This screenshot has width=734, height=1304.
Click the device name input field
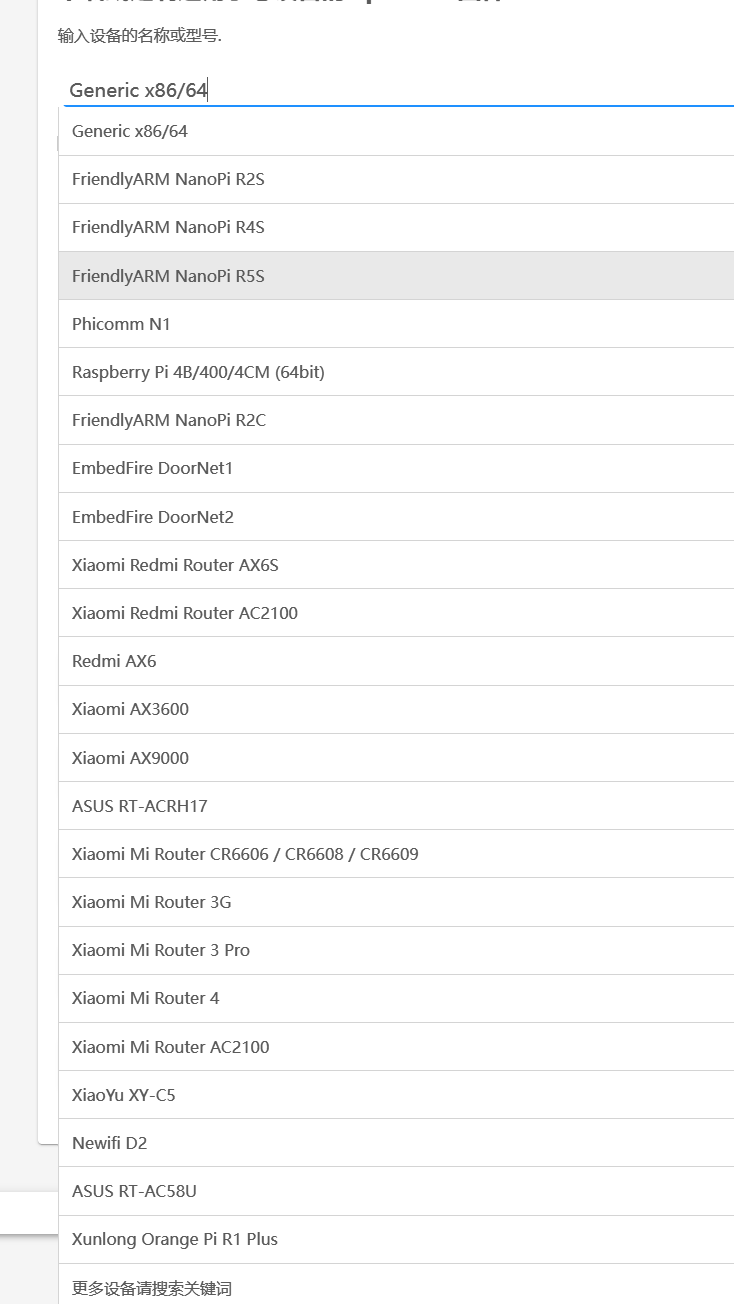click(400, 90)
